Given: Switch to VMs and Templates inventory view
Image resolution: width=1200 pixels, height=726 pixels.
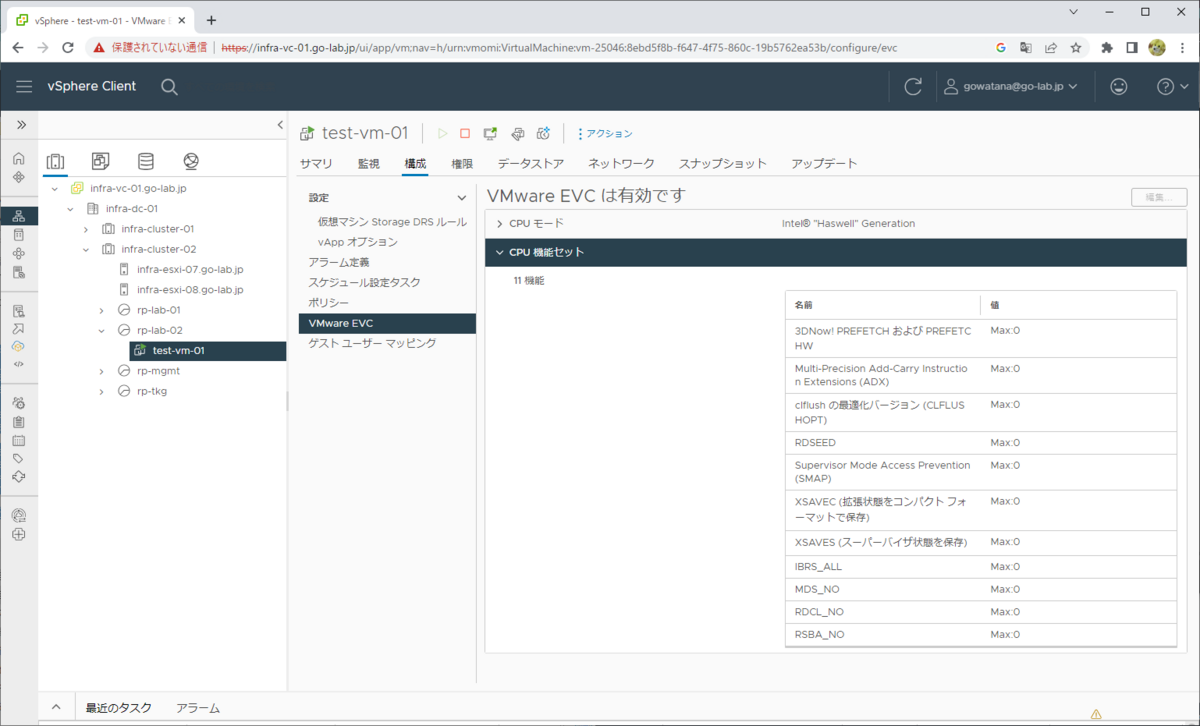Looking at the screenshot, I should point(100,161).
